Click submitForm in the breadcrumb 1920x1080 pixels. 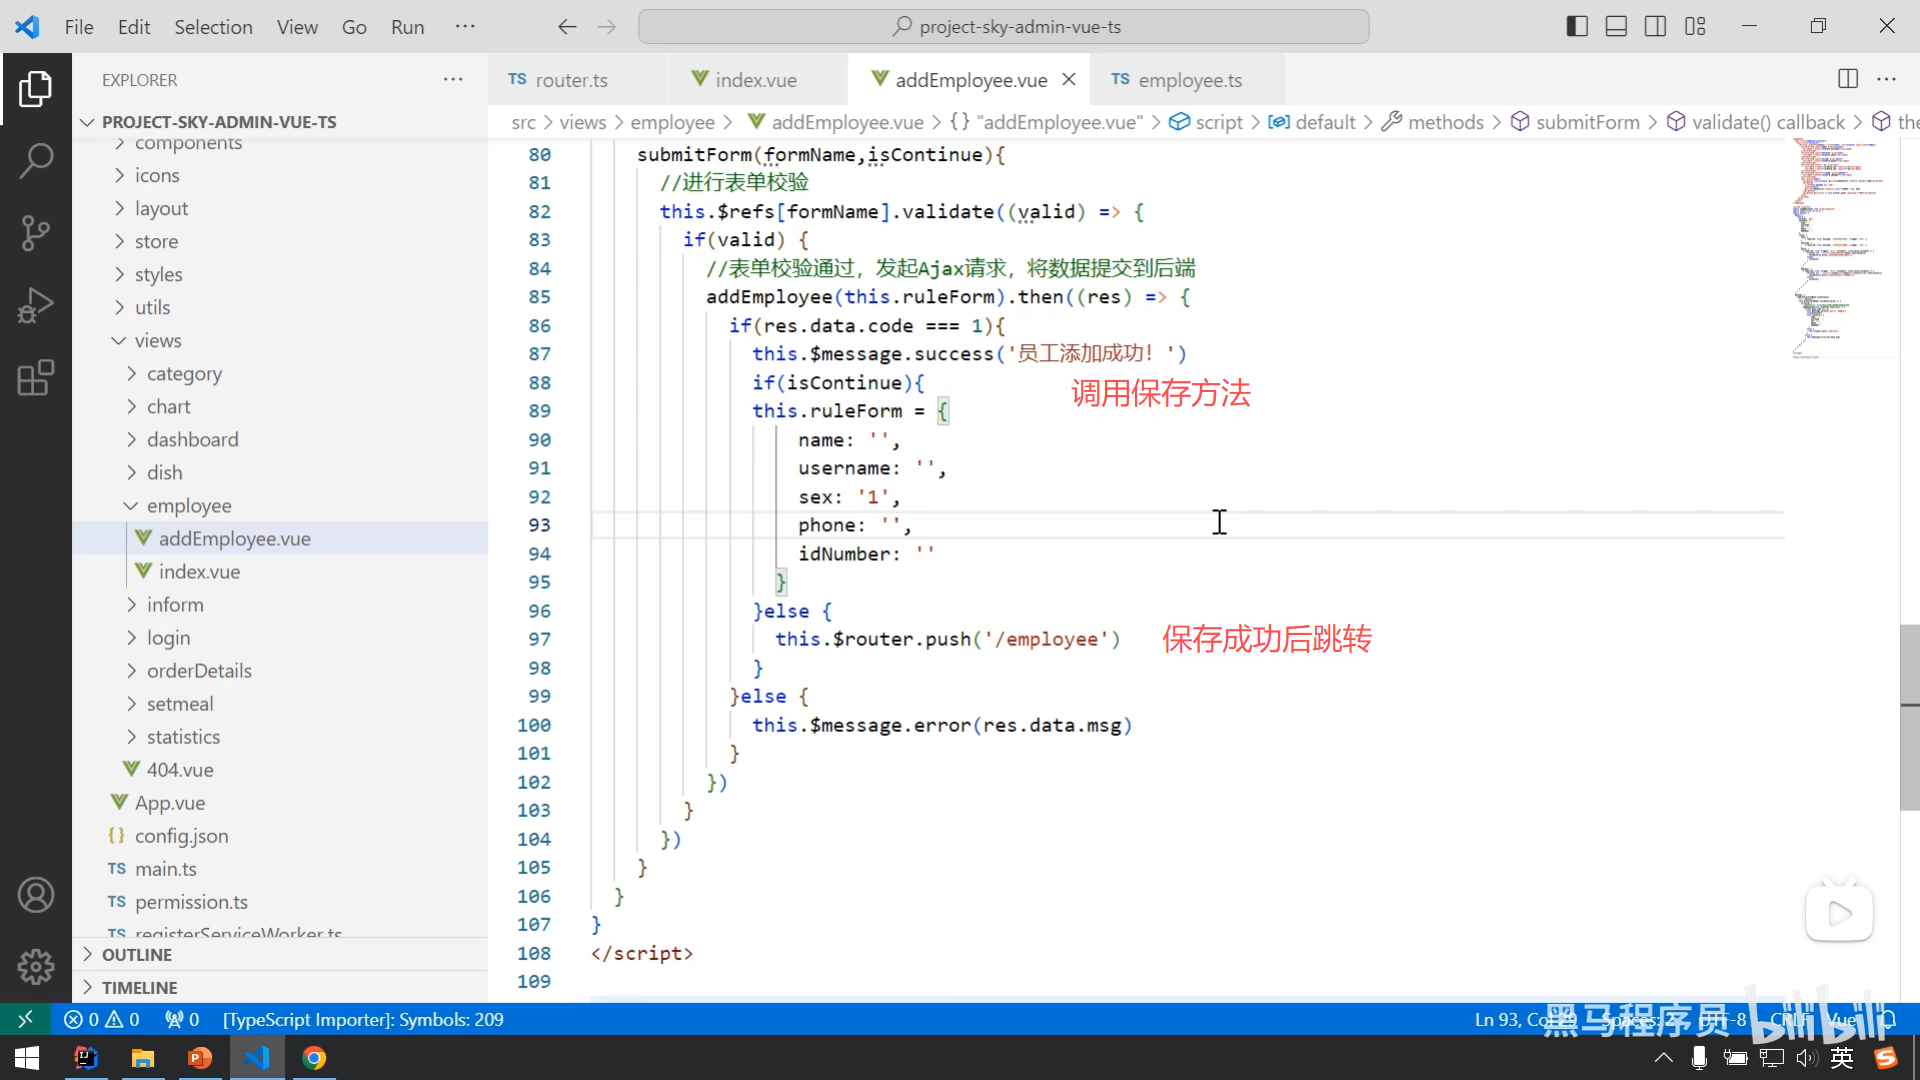pos(1587,122)
